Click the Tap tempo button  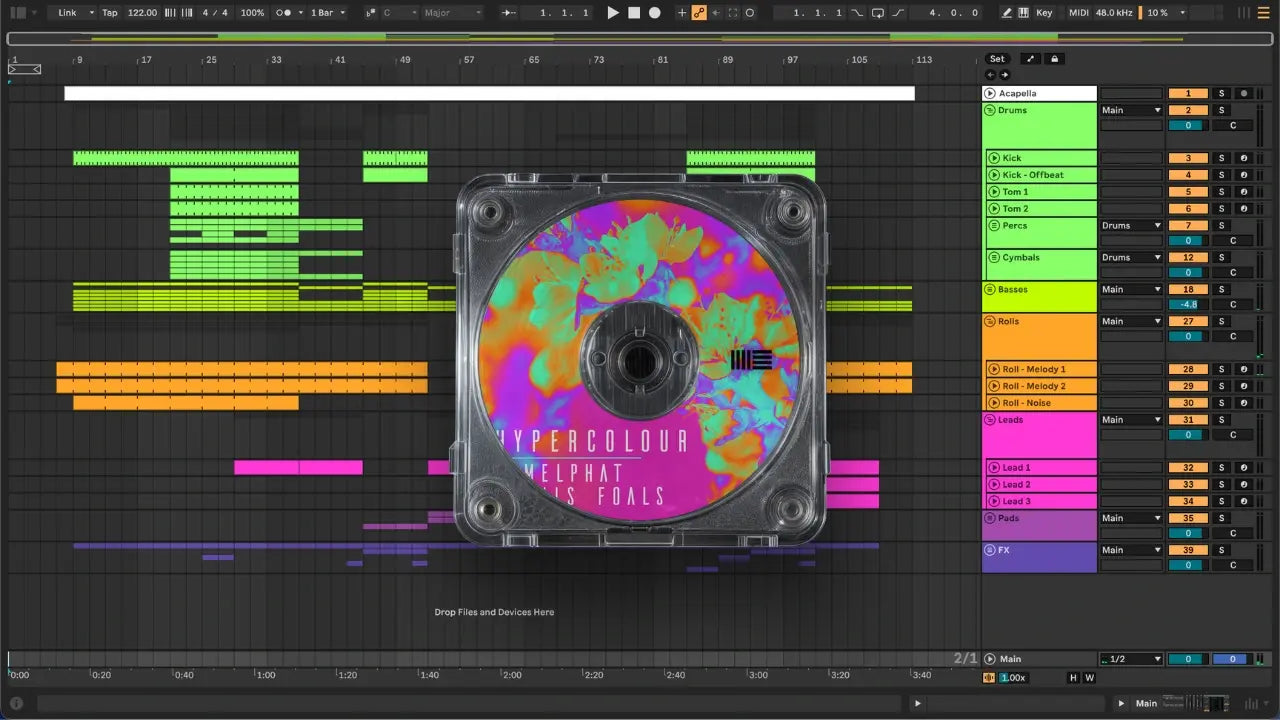point(110,13)
